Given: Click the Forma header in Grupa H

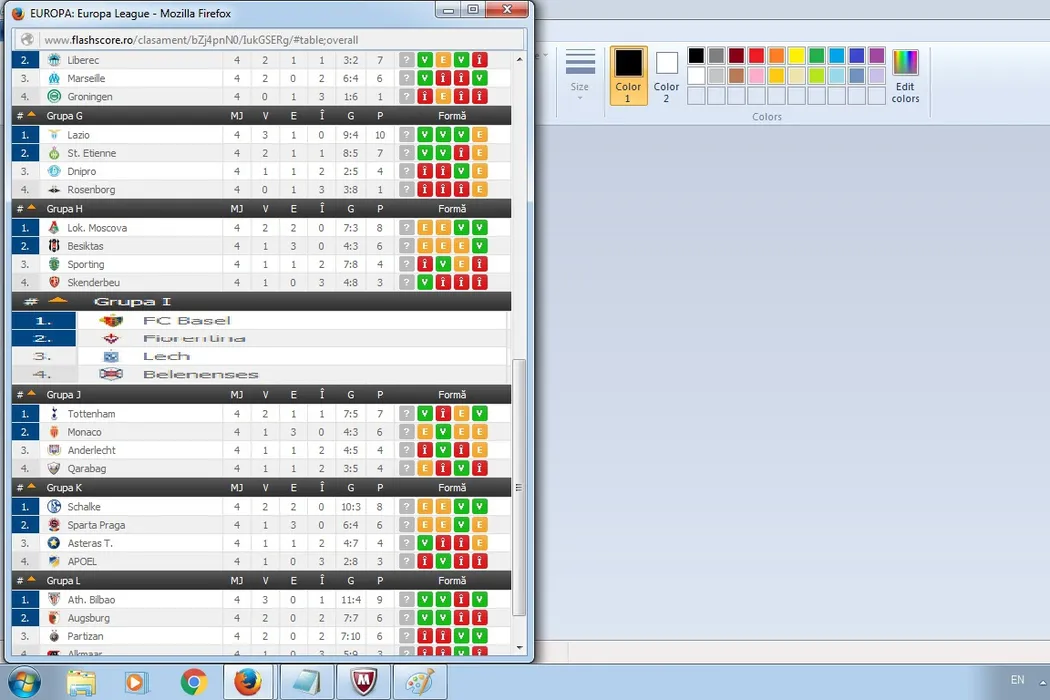Looking at the screenshot, I should (x=452, y=209).
